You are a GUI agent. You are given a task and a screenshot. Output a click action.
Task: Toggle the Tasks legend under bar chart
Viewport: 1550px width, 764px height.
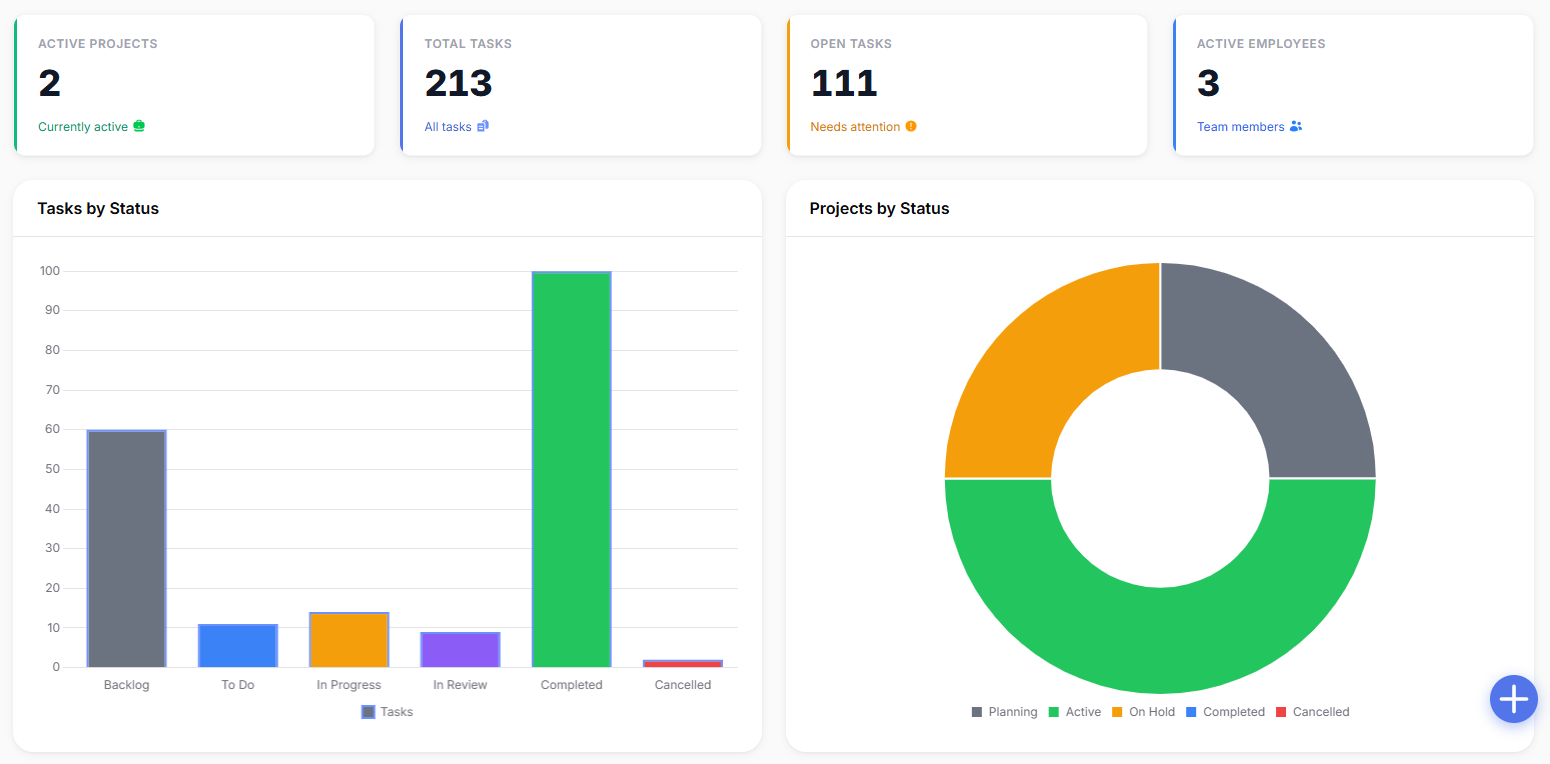(x=387, y=712)
